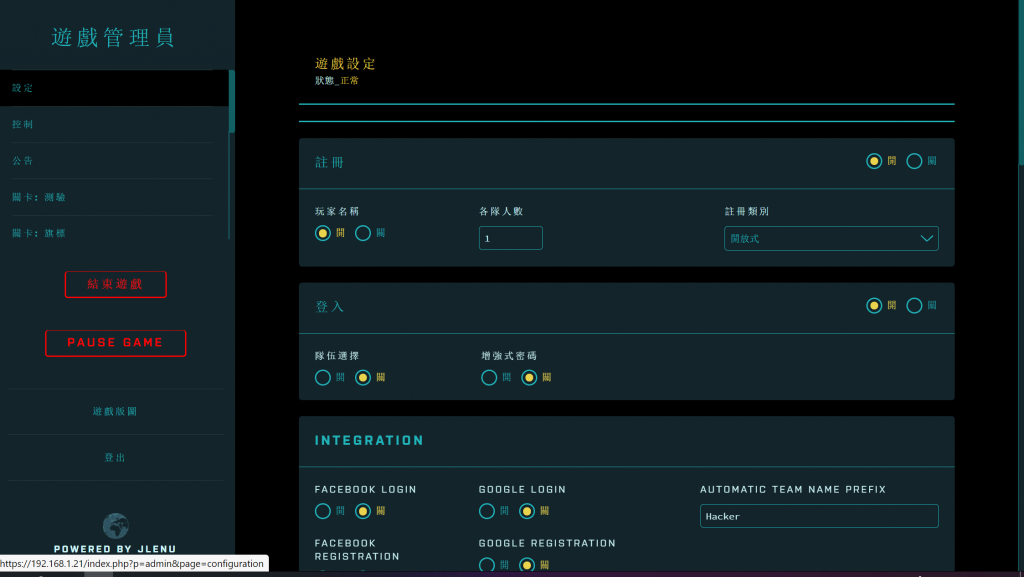Enable Facebook Login with 開 option
The image size is (1024, 577).
point(323,511)
